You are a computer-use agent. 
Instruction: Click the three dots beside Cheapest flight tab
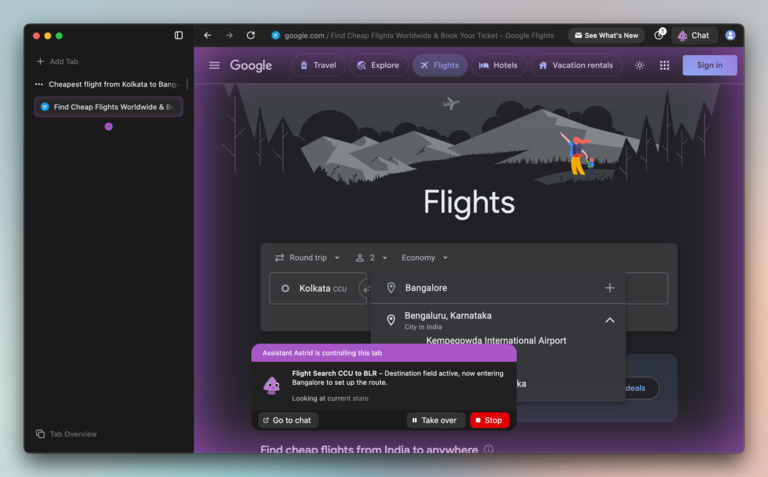point(39,84)
